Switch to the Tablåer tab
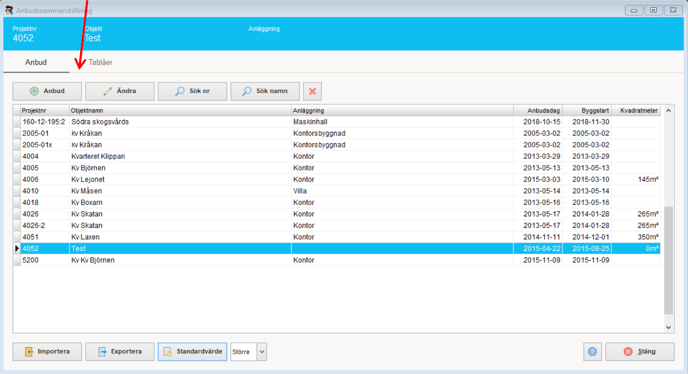This screenshot has height=374, width=688. [x=100, y=62]
